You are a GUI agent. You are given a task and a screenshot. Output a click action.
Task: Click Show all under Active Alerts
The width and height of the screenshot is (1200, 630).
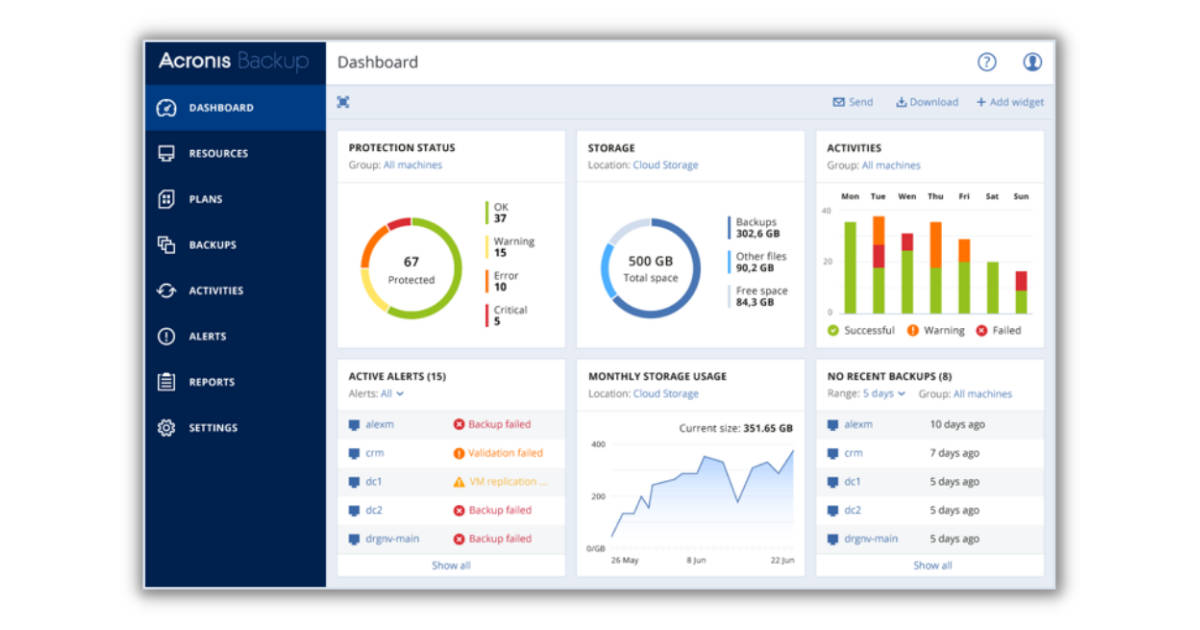(451, 565)
